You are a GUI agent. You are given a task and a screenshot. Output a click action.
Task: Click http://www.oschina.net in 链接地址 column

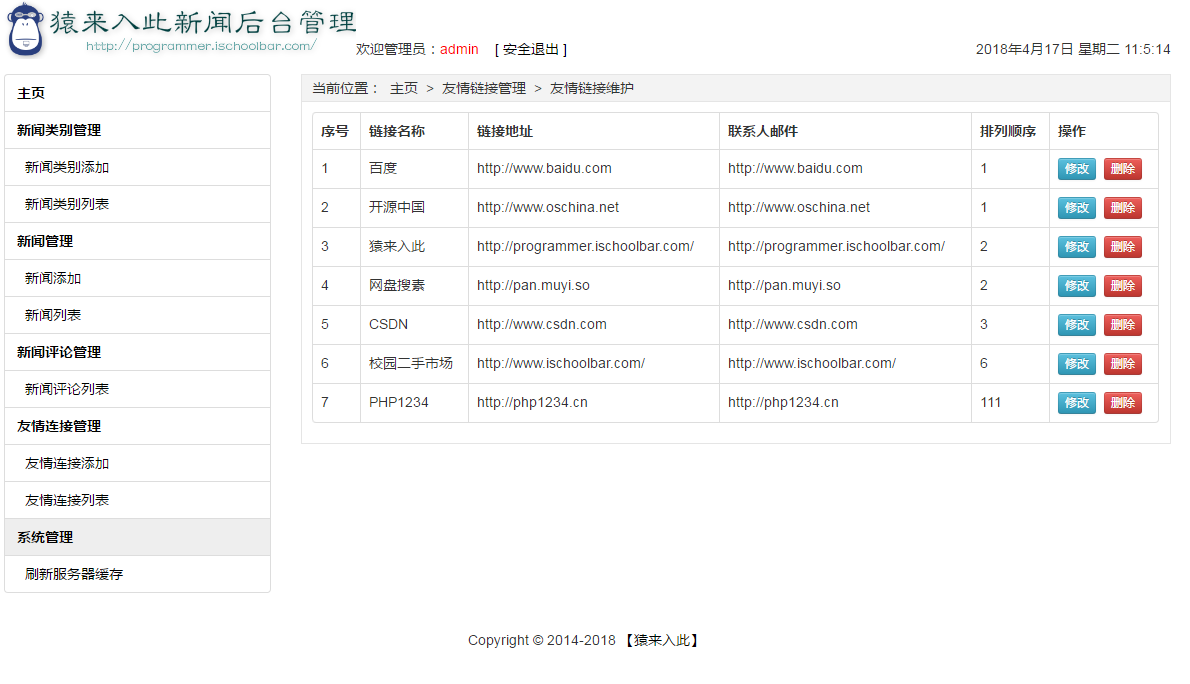(x=548, y=207)
